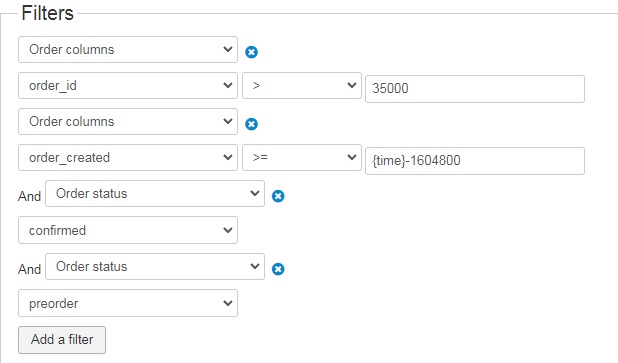Change the >= operator dropdown
This screenshot has height=363, width=618.
[302, 157]
